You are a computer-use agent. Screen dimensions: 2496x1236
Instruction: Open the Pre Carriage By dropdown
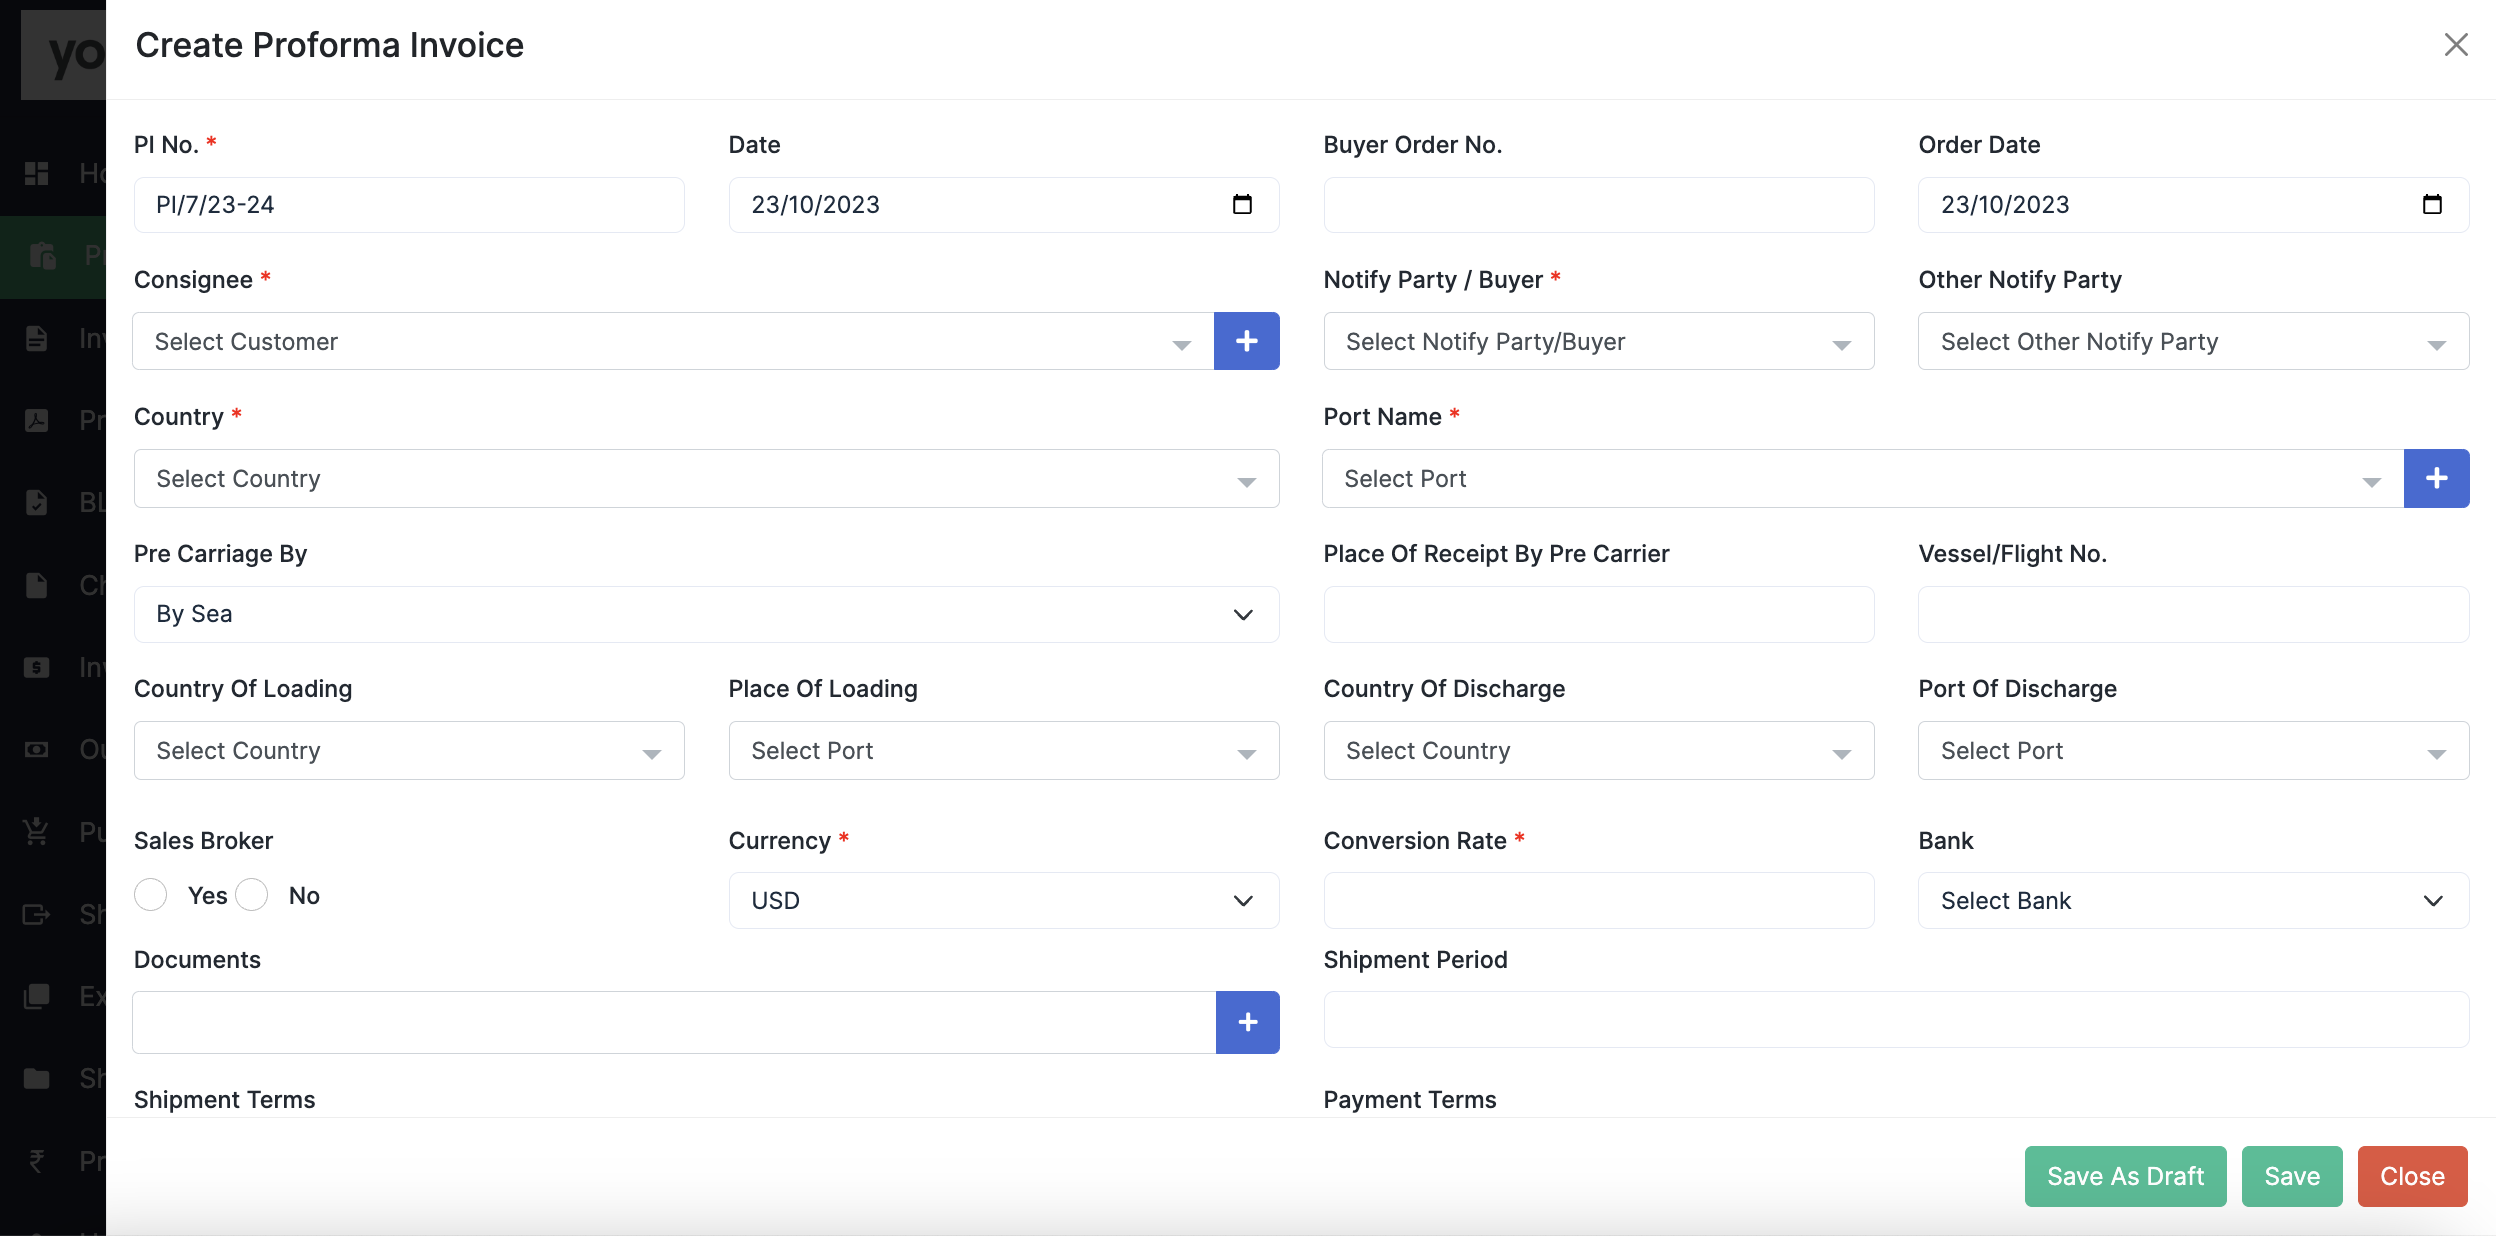(706, 614)
